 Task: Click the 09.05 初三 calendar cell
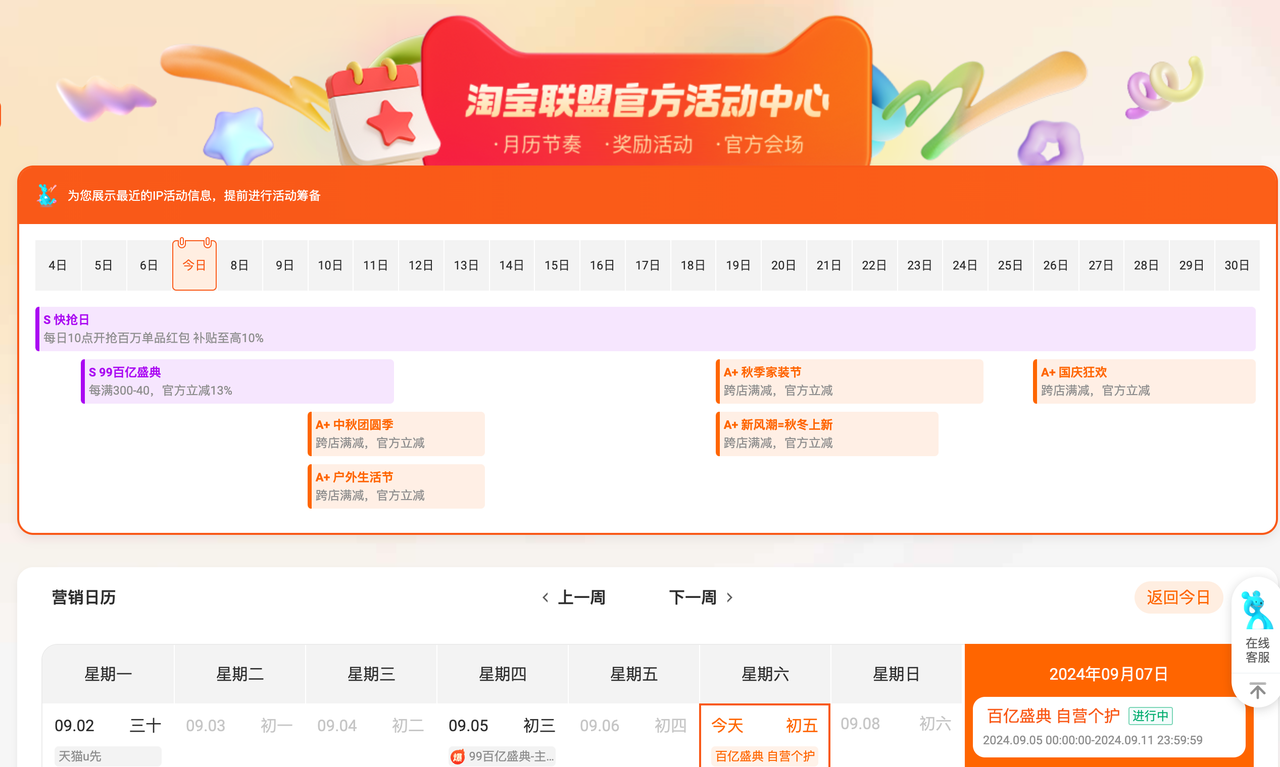point(503,735)
